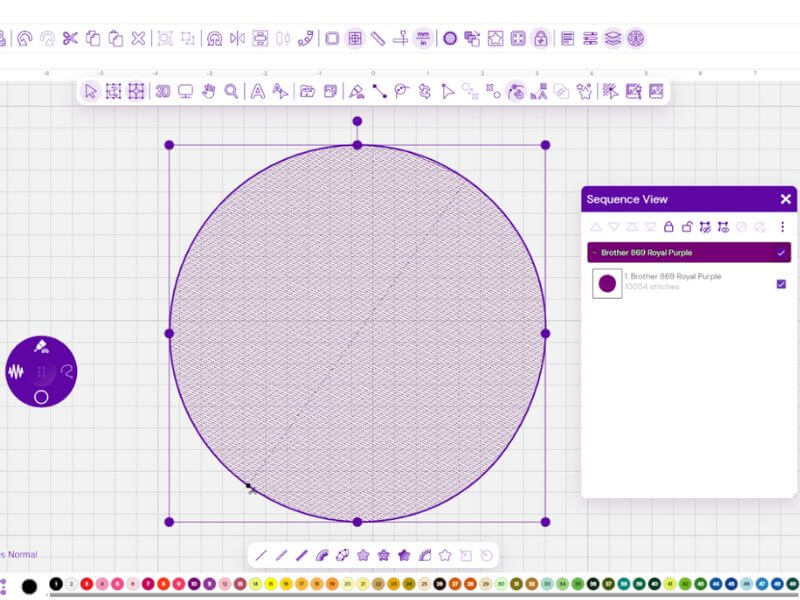Pick the red thread color swatch 3

point(87,584)
